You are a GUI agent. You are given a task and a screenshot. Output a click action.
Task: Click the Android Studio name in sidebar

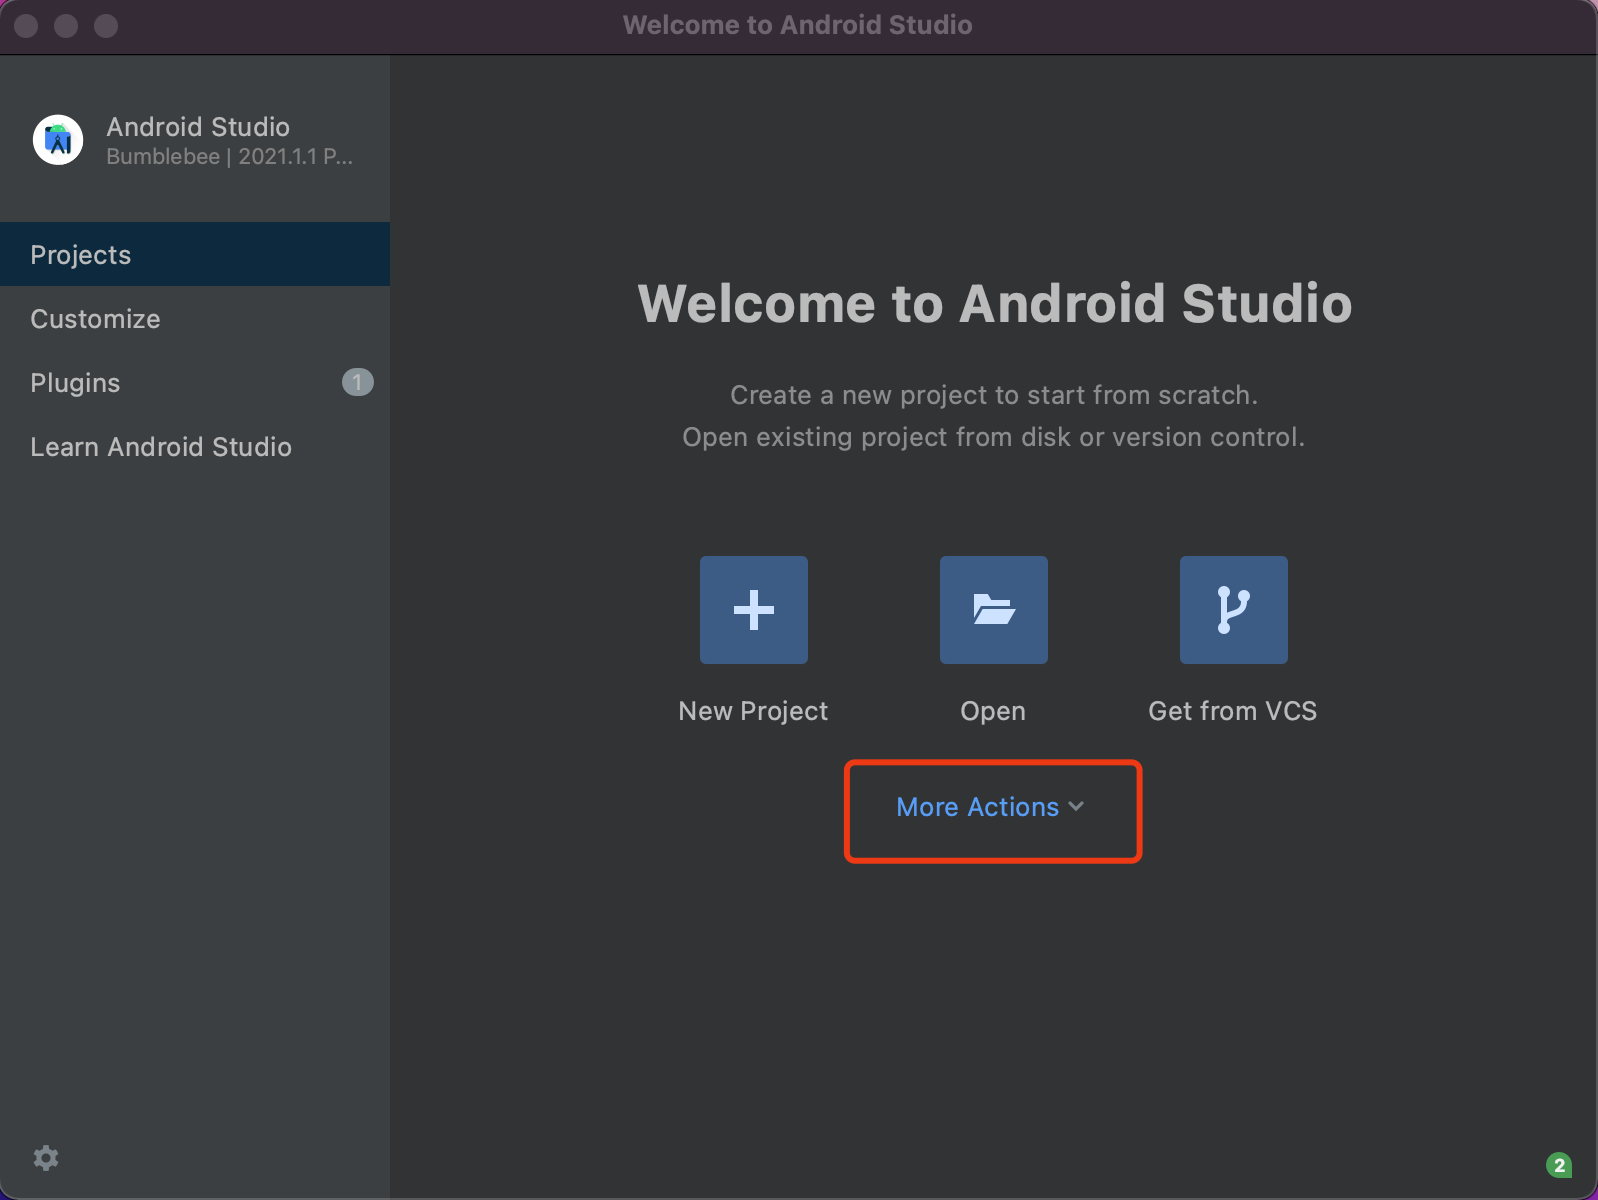[x=198, y=126]
